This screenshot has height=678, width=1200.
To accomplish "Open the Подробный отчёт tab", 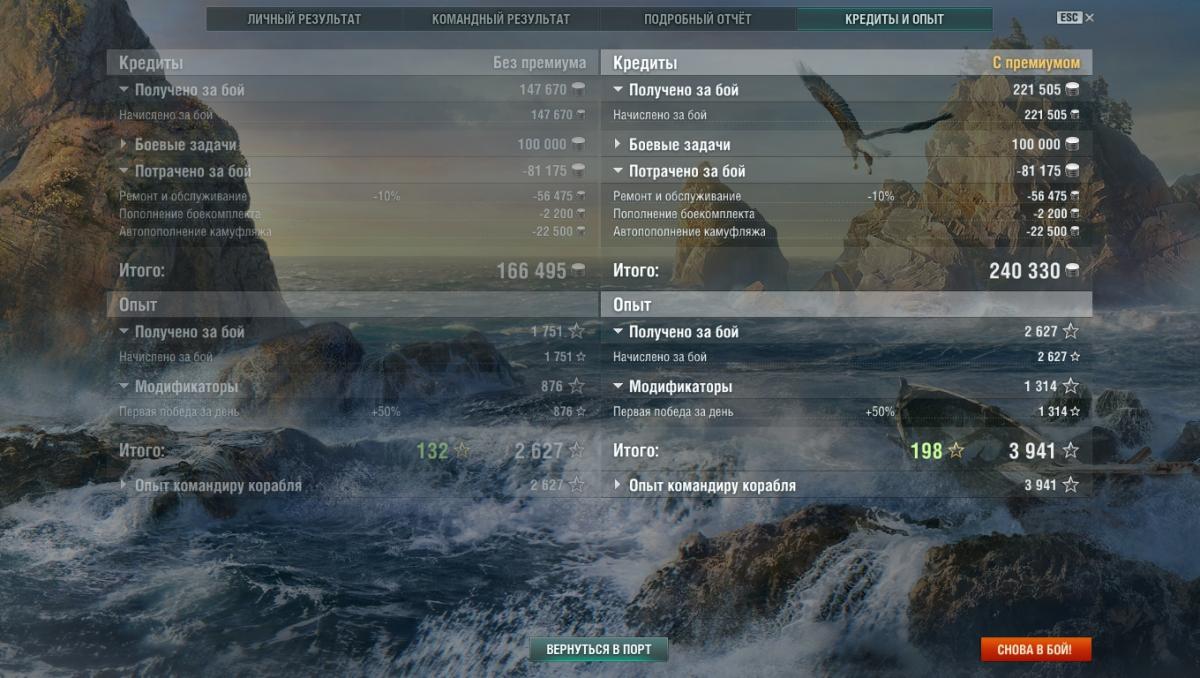I will coord(698,19).
